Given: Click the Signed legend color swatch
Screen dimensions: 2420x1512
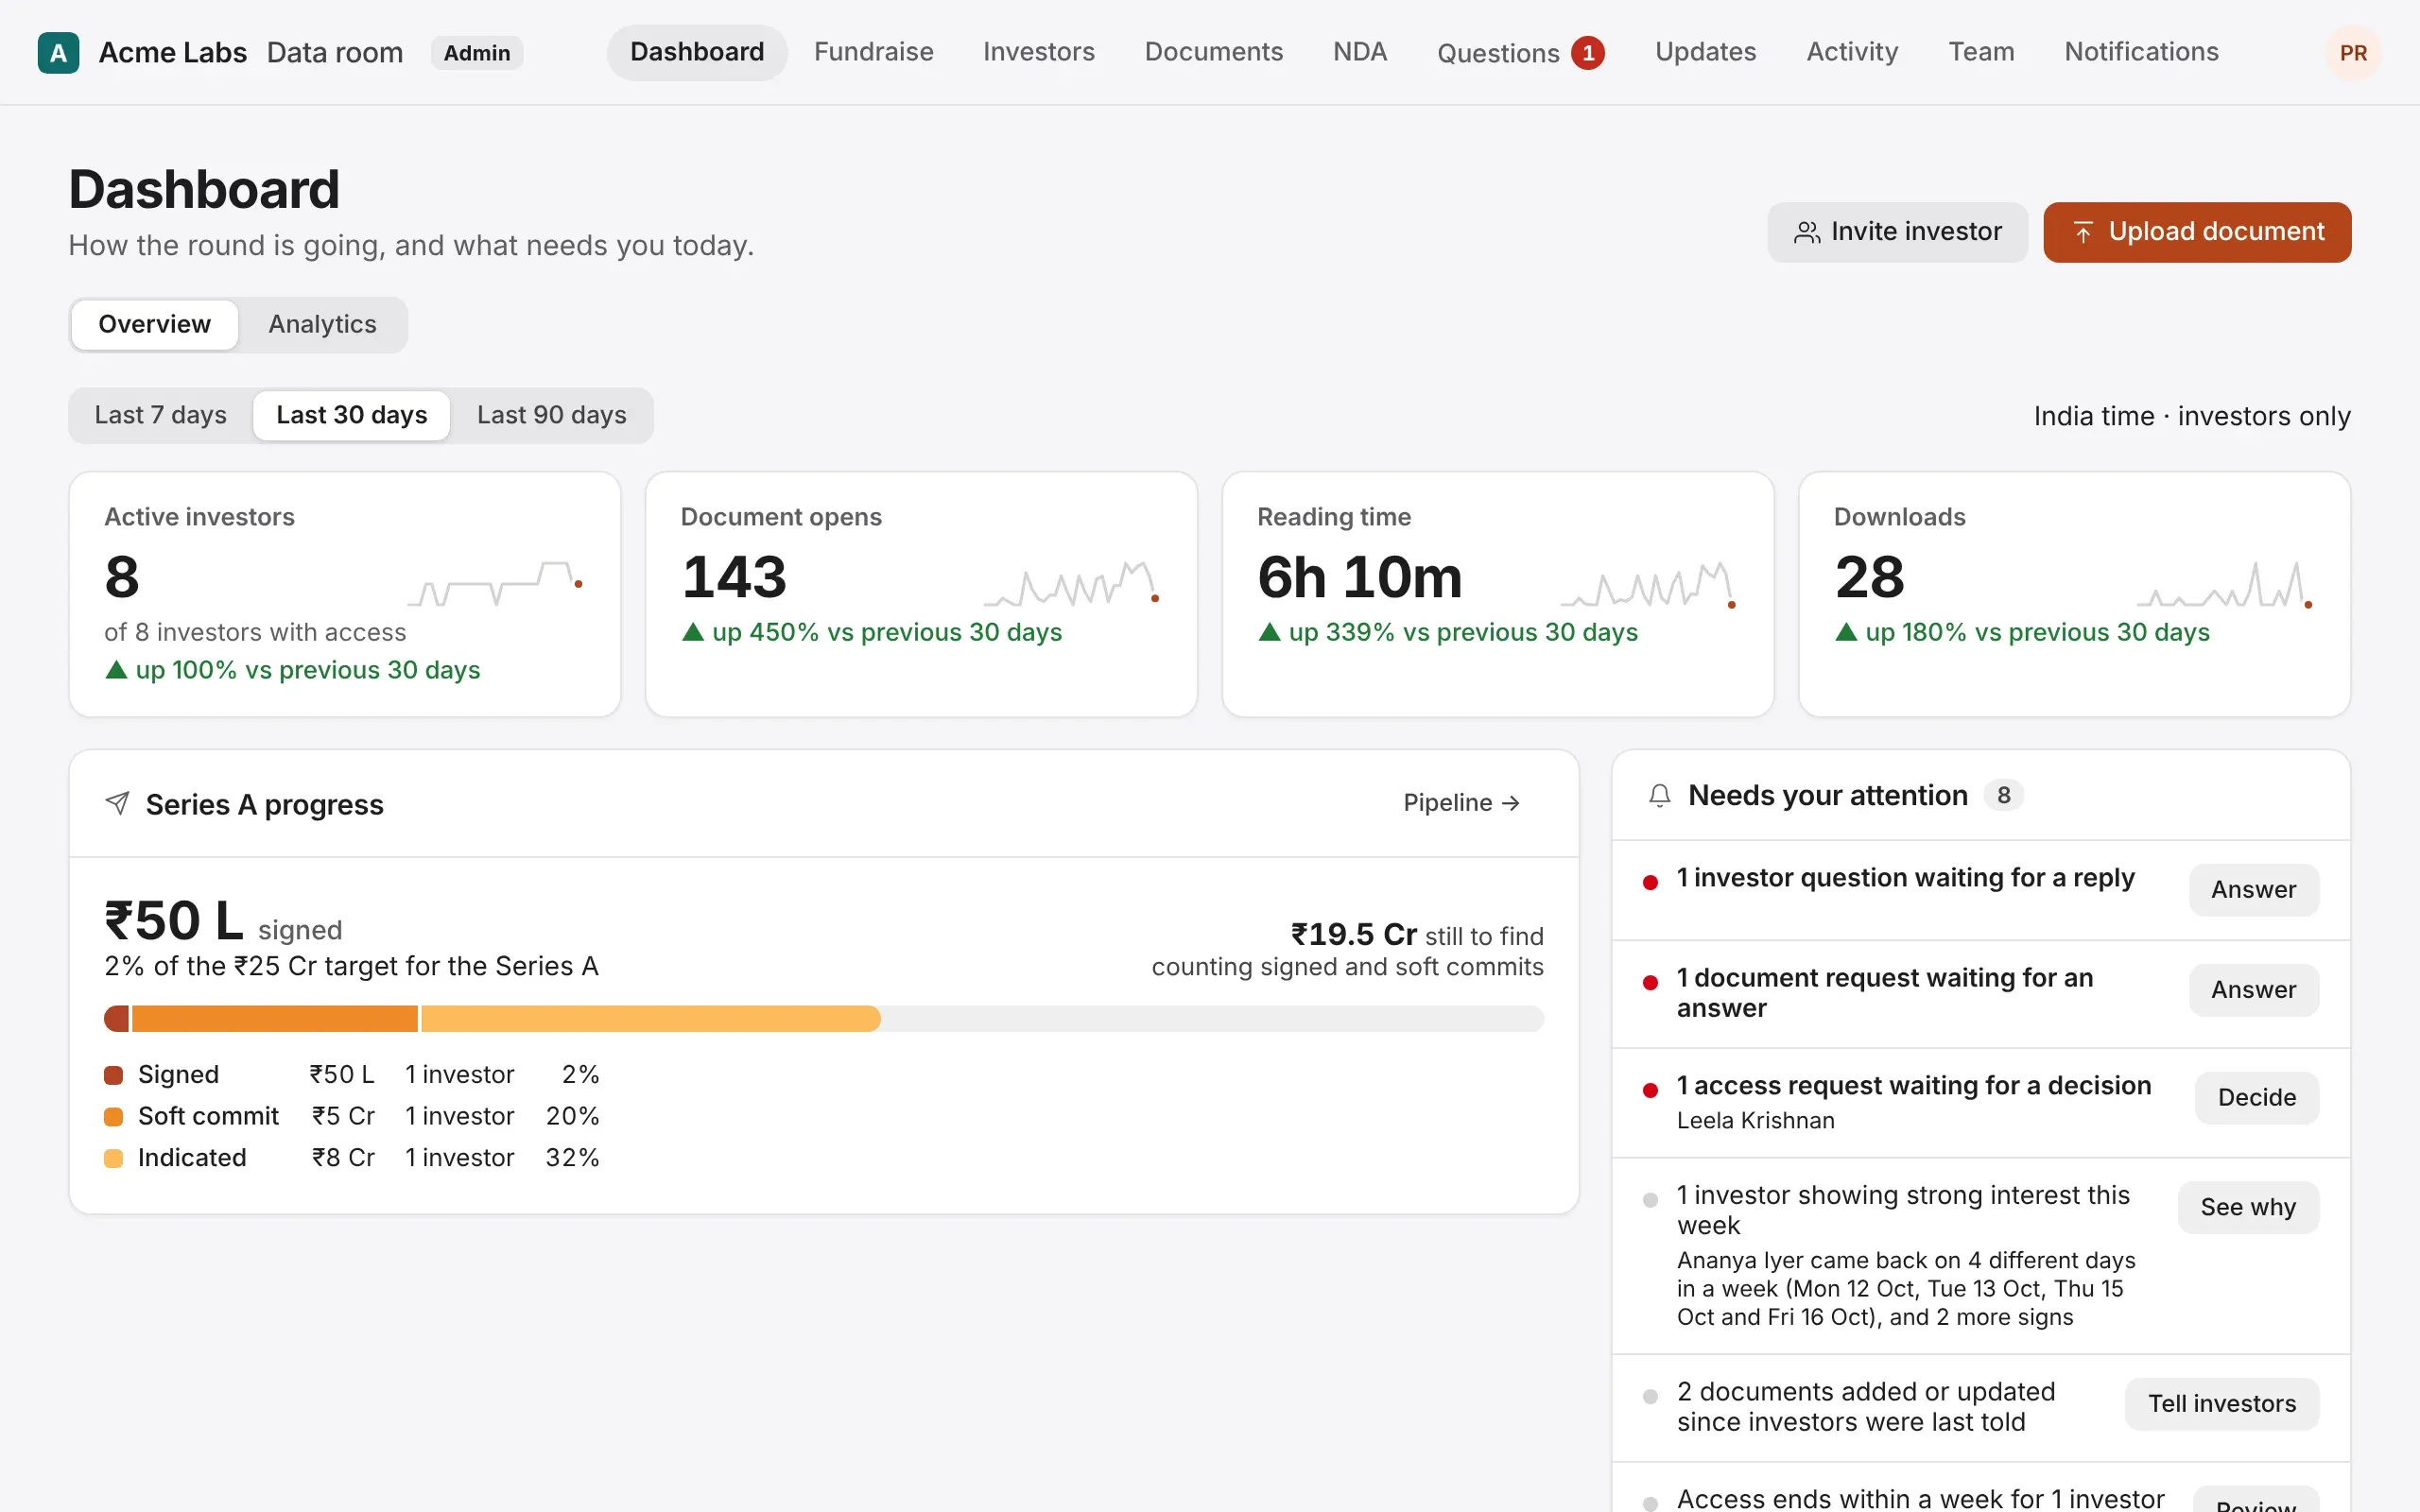Looking at the screenshot, I should 114,1075.
